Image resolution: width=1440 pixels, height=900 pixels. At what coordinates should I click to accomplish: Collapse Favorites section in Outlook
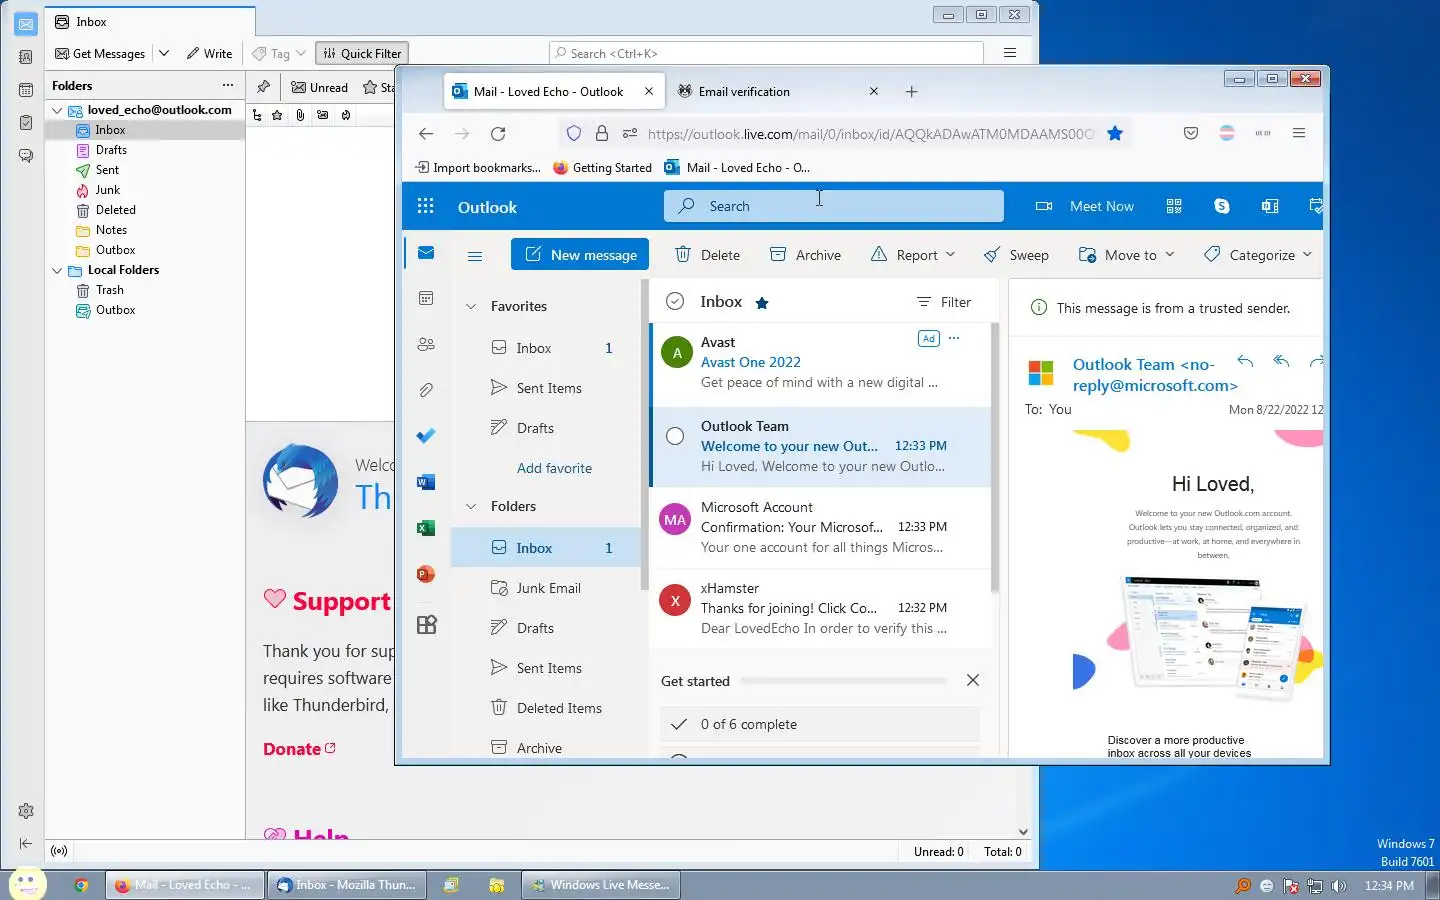tap(471, 306)
